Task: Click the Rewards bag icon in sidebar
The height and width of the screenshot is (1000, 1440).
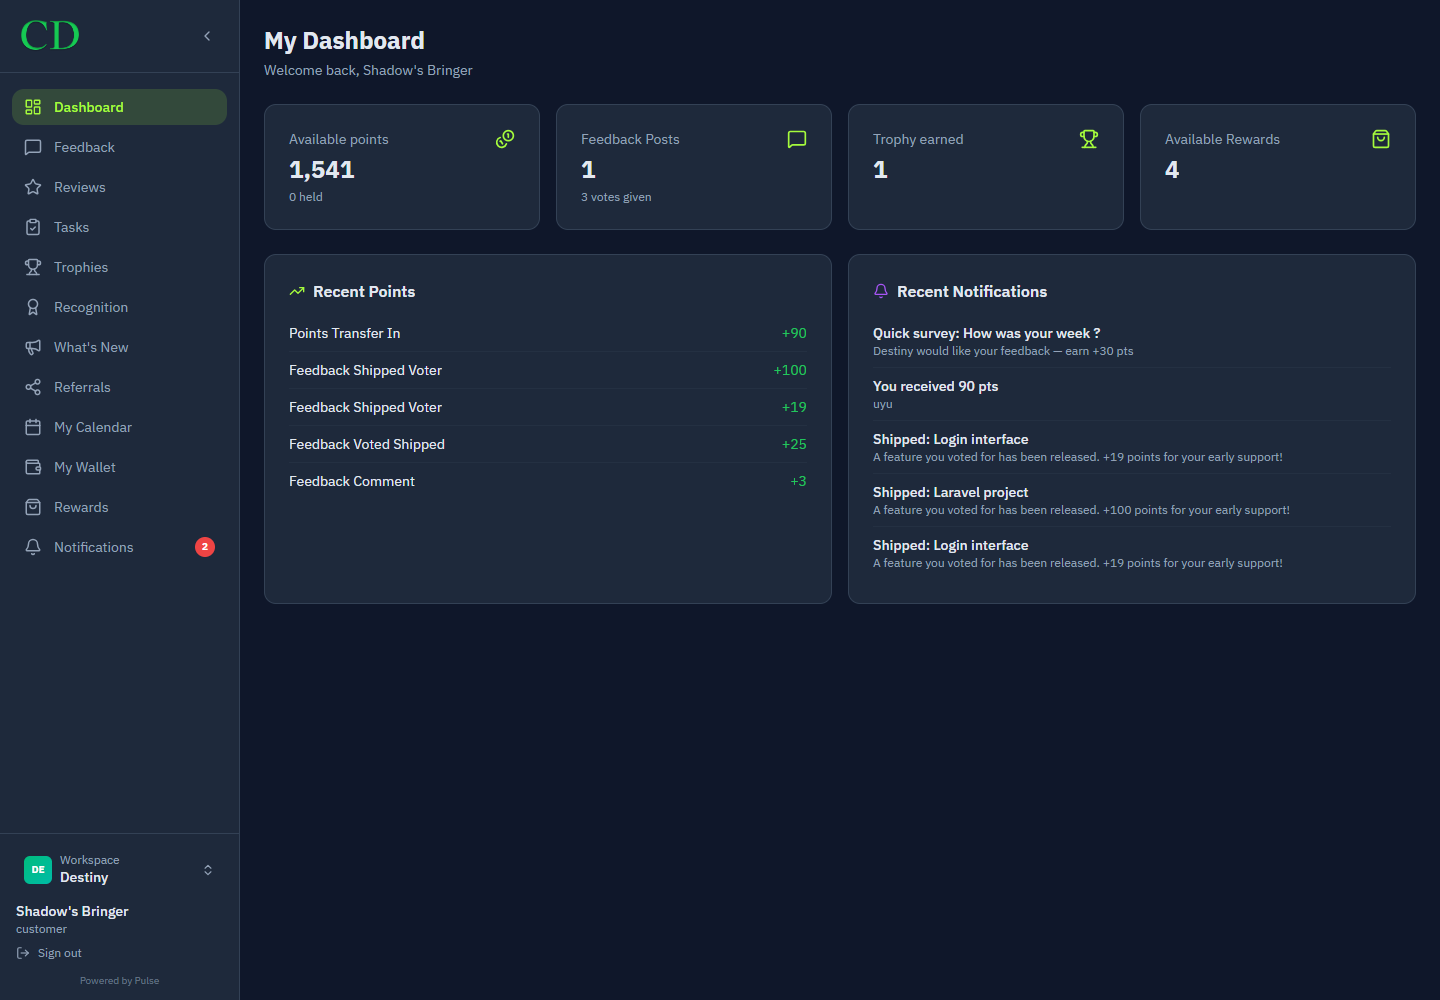Action: [33, 507]
